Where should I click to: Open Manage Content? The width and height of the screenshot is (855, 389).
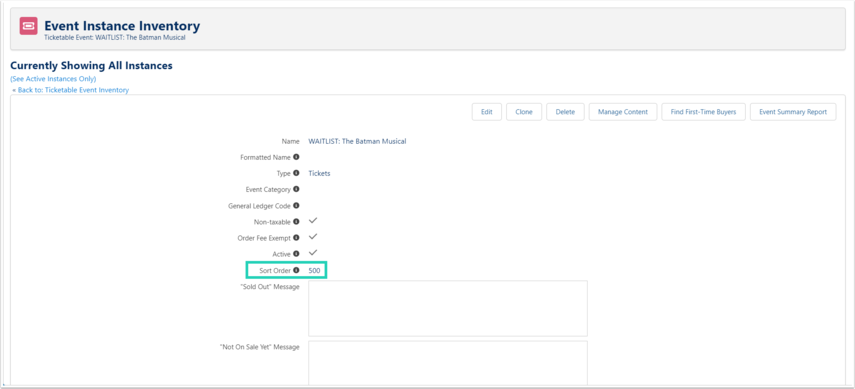click(623, 112)
